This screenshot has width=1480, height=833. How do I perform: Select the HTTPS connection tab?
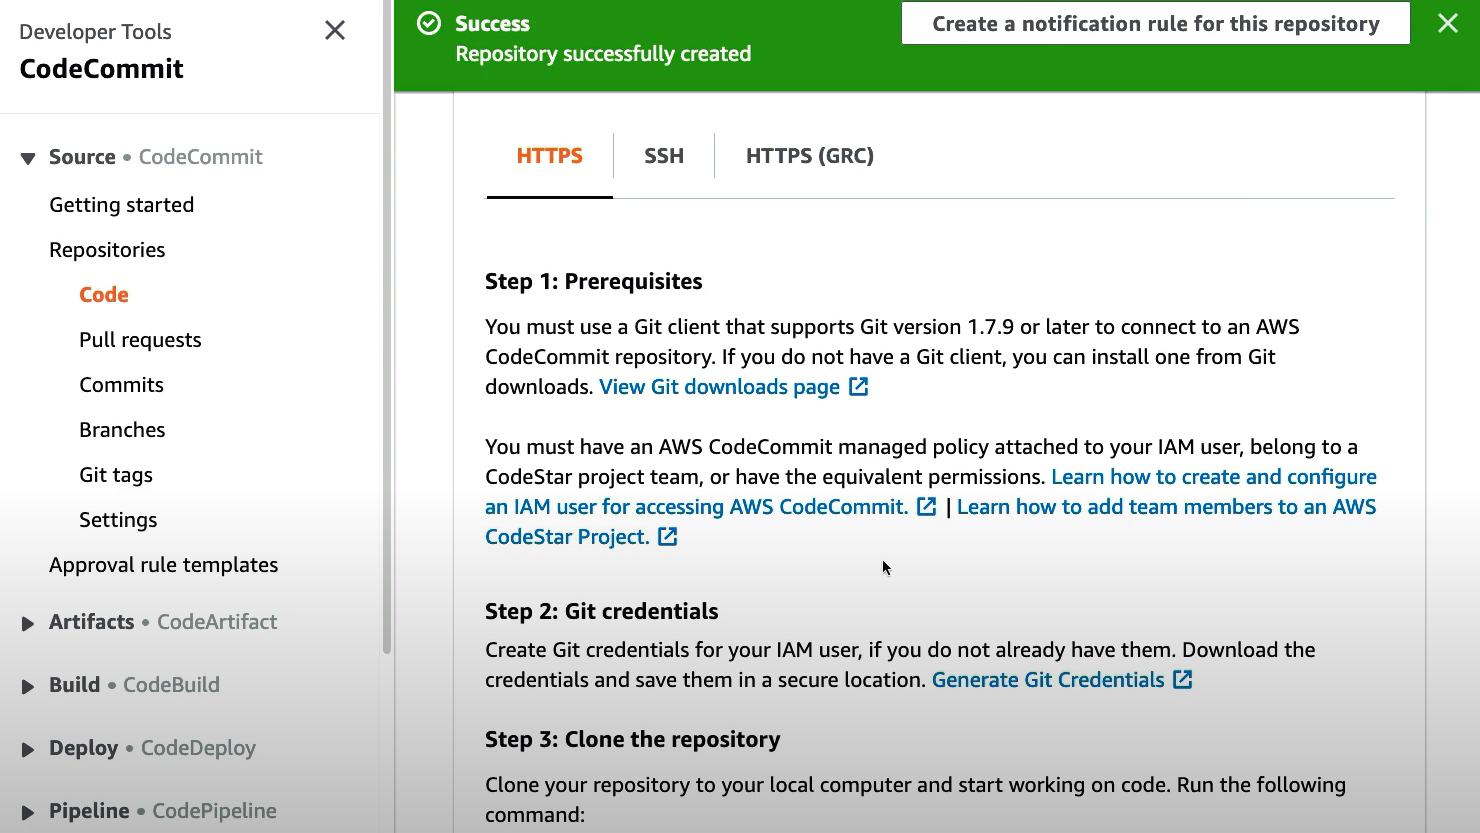pyautogui.click(x=549, y=155)
